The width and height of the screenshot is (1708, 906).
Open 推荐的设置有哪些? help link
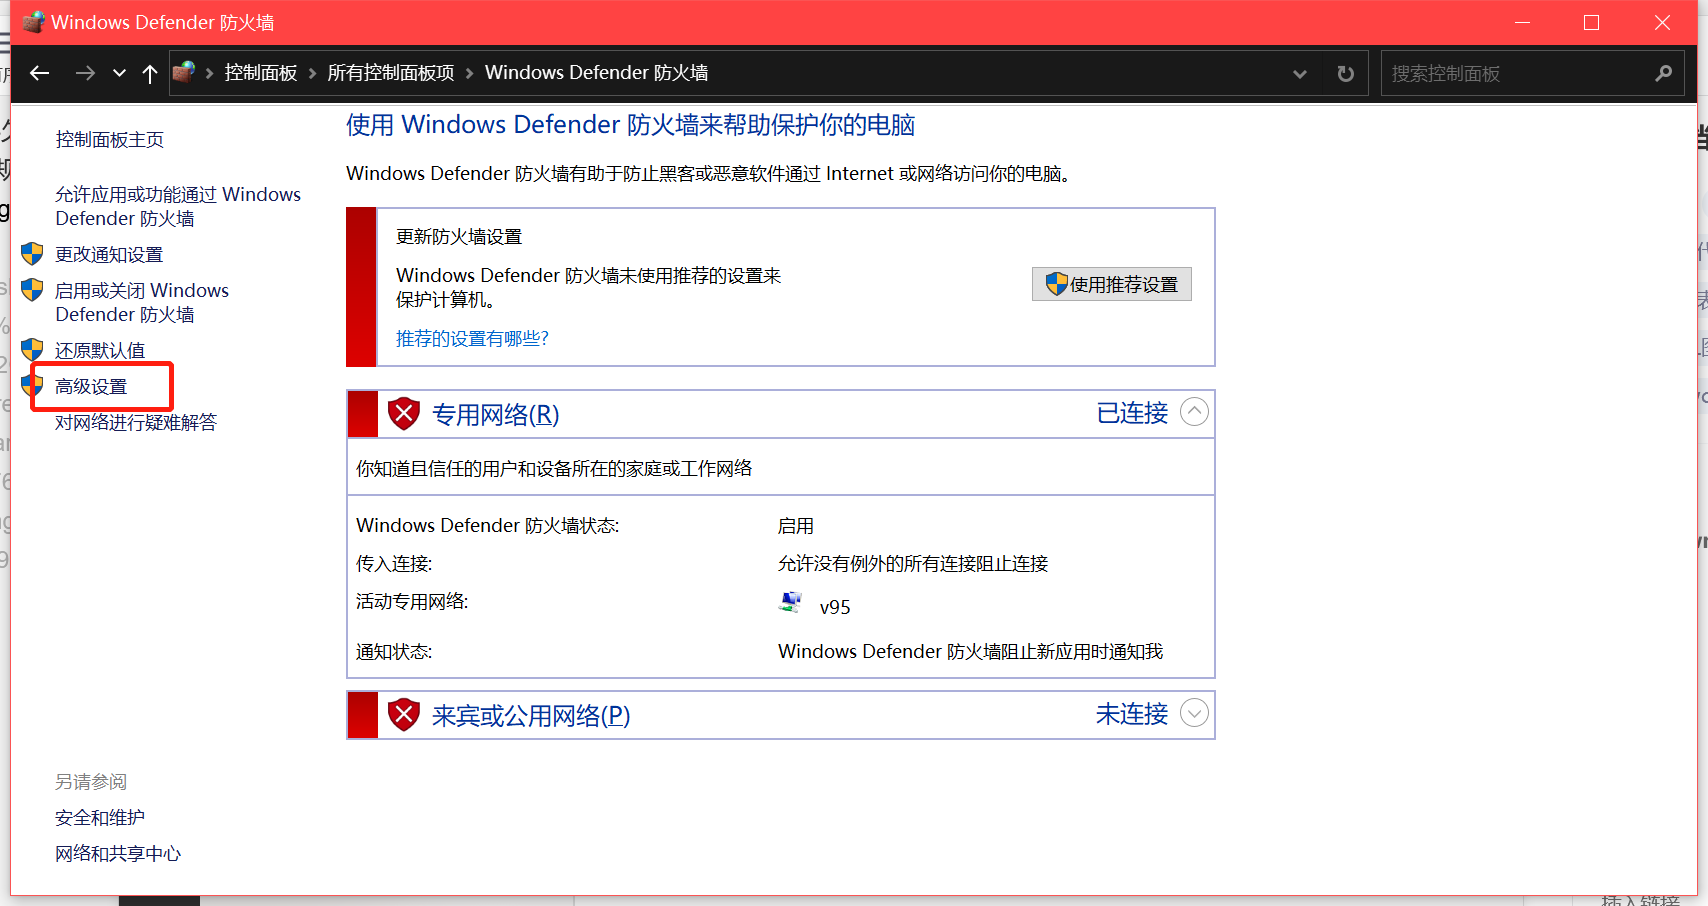tap(472, 339)
